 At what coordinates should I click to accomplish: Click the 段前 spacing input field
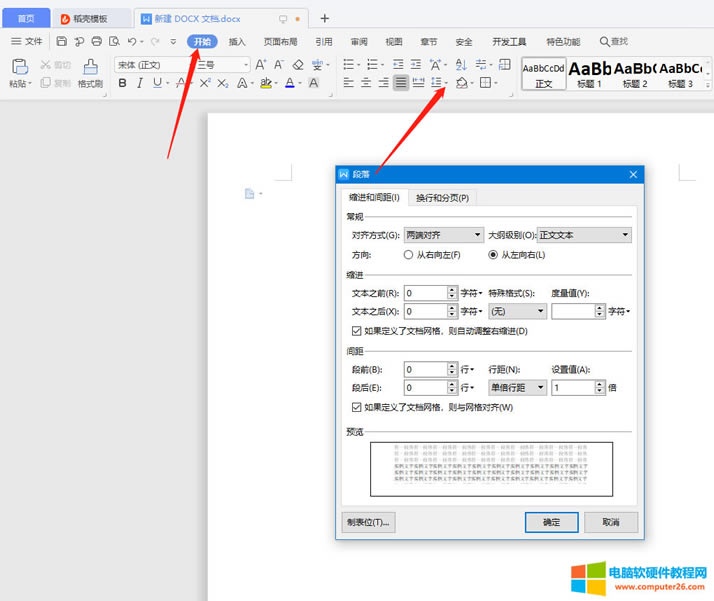click(x=425, y=369)
